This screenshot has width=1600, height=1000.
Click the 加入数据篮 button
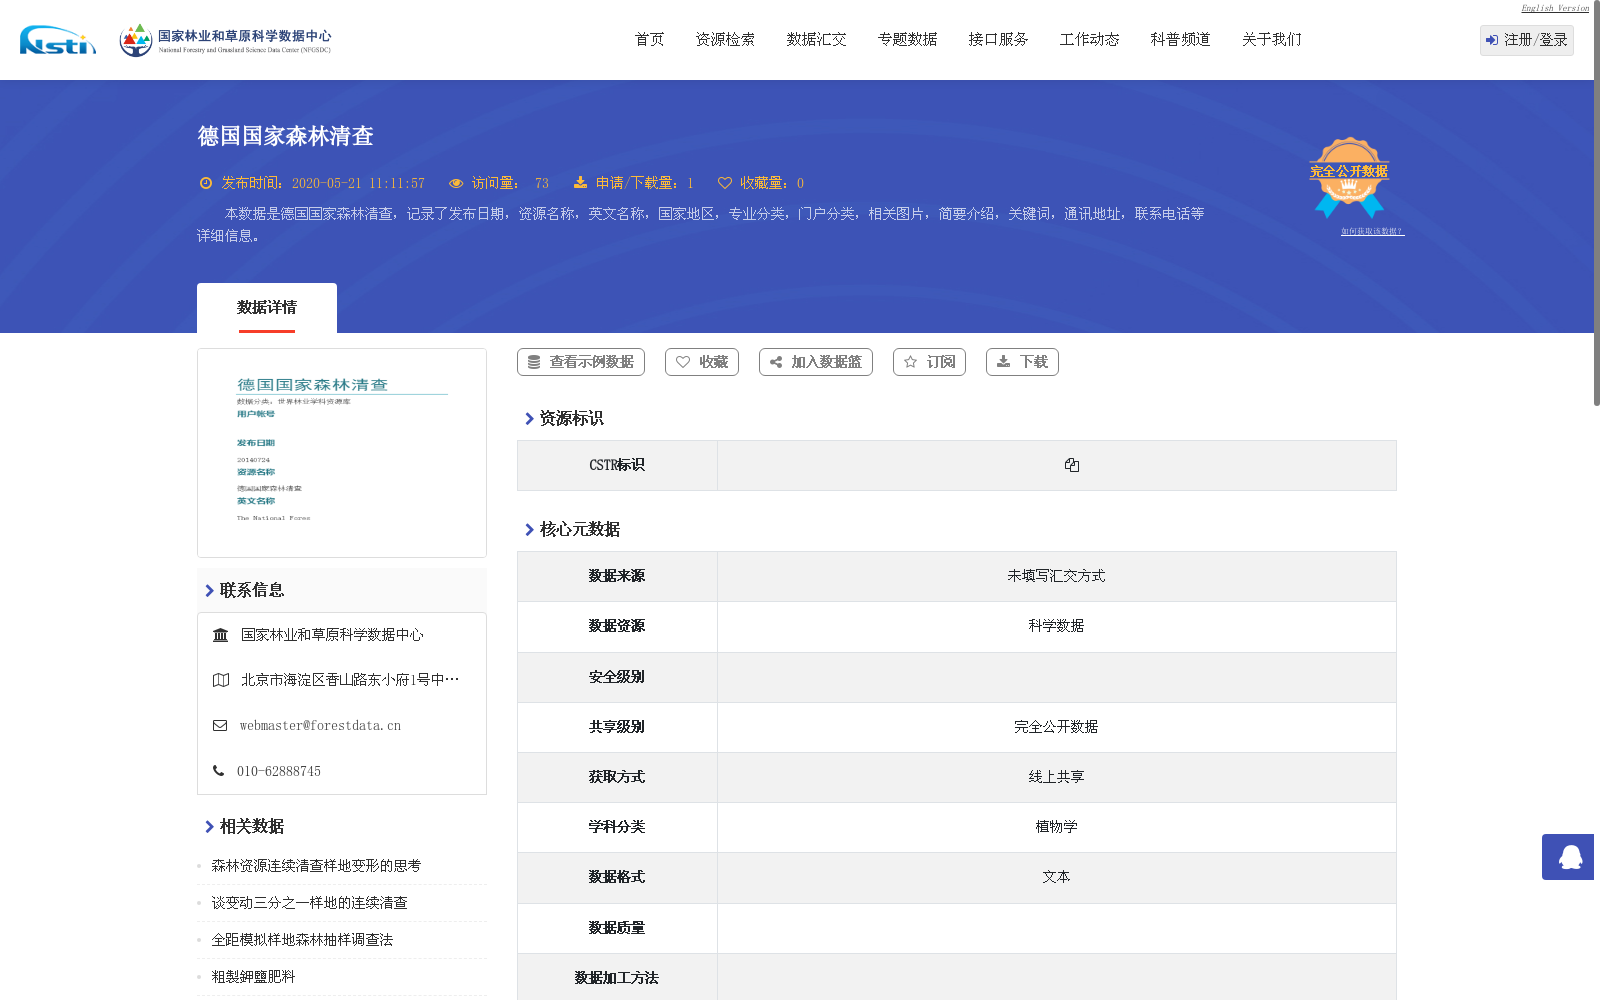pyautogui.click(x=816, y=362)
